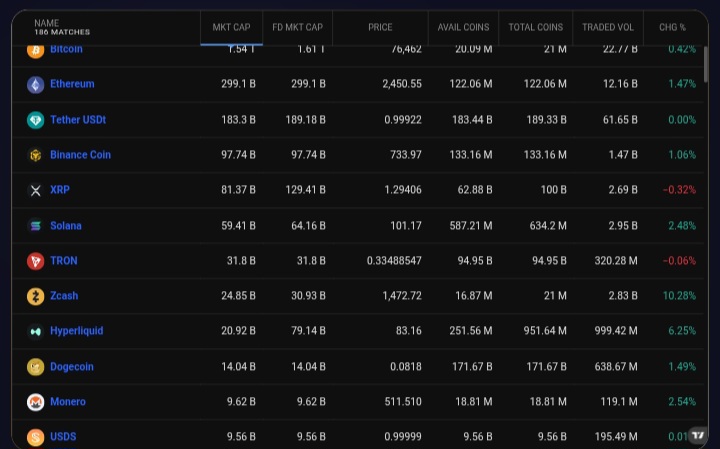The width and height of the screenshot is (720, 449).
Task: Select Ethereum price 2,450.55
Action: click(x=402, y=84)
